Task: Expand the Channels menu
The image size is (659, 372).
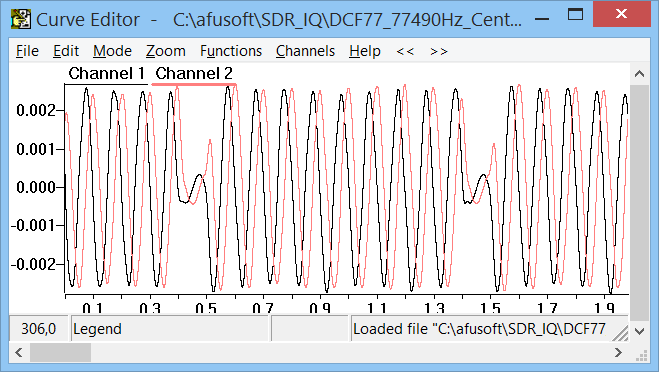Action: point(305,51)
